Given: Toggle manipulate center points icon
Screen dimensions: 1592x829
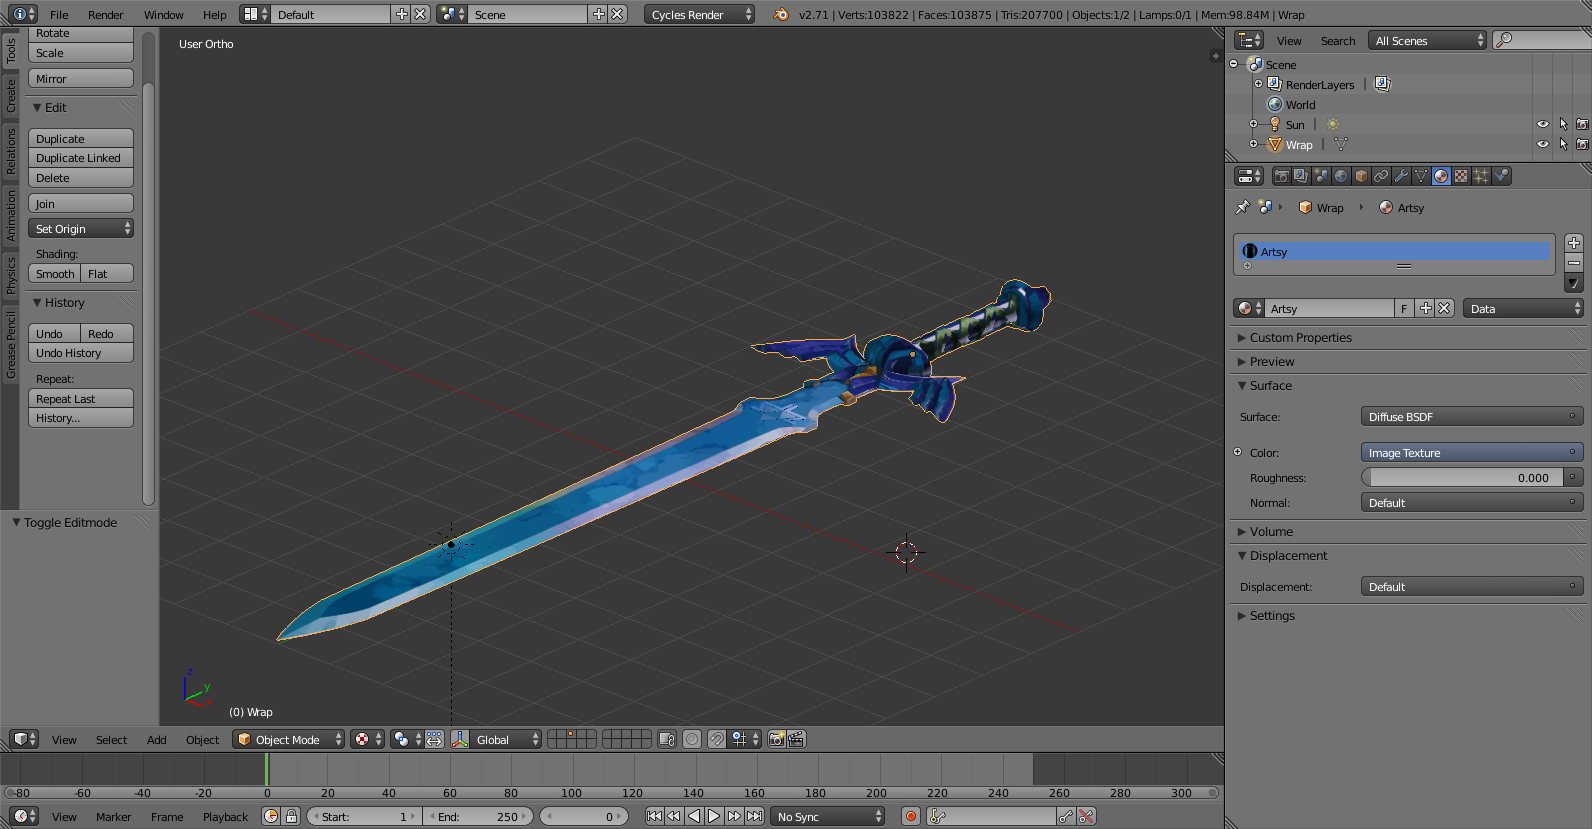Looking at the screenshot, I should [434, 740].
